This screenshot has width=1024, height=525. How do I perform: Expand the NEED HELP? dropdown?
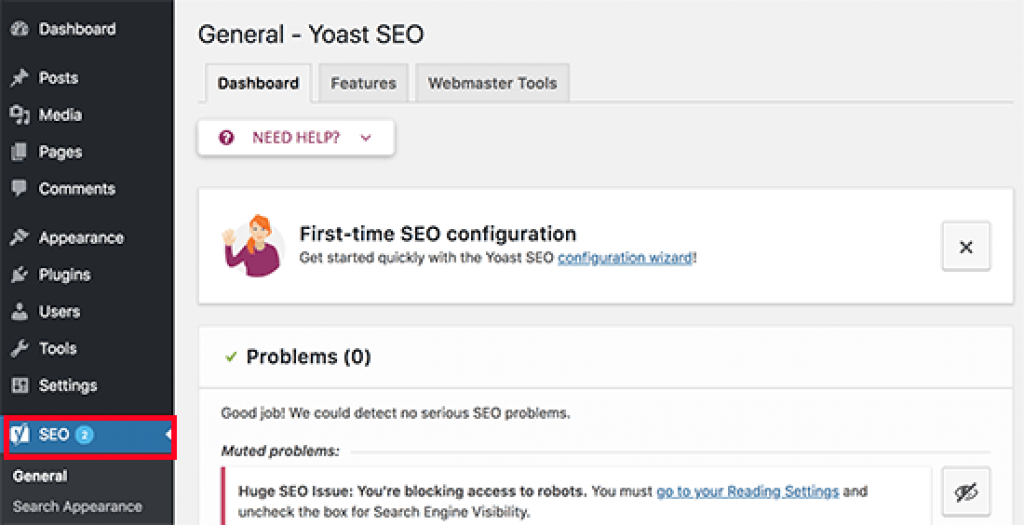coord(296,138)
